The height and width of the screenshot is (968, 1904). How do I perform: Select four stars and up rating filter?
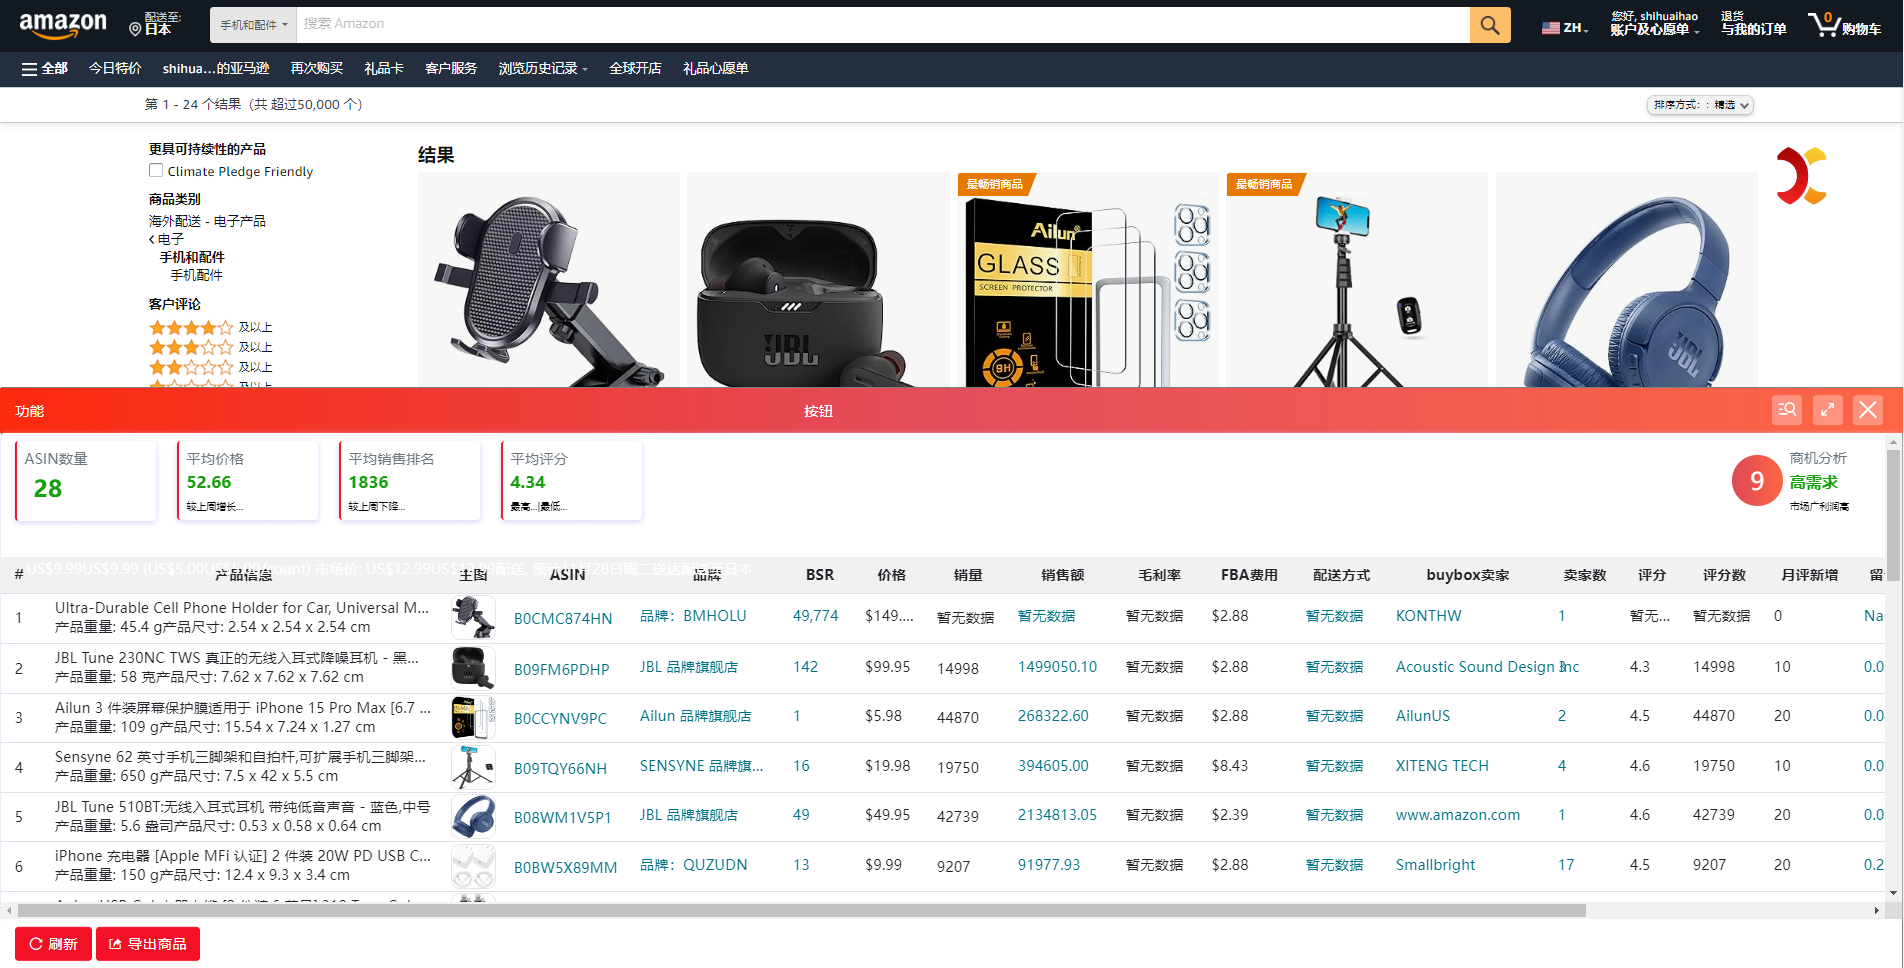(x=211, y=327)
